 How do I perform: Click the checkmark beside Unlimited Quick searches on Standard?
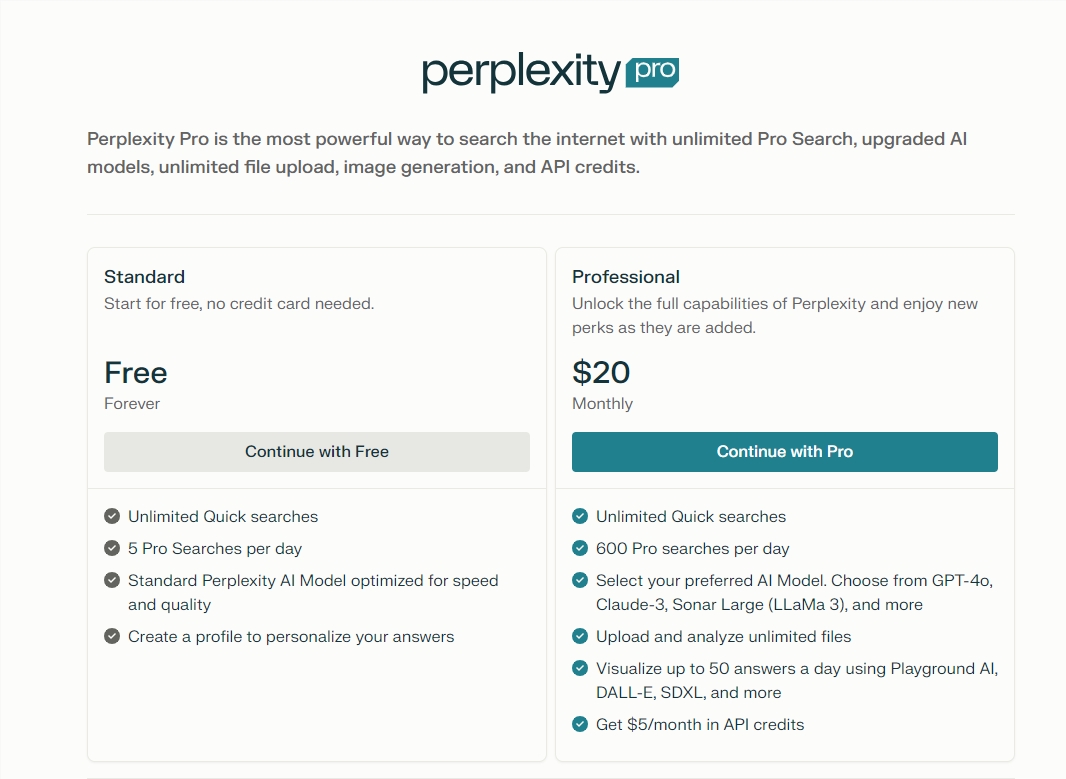112,516
